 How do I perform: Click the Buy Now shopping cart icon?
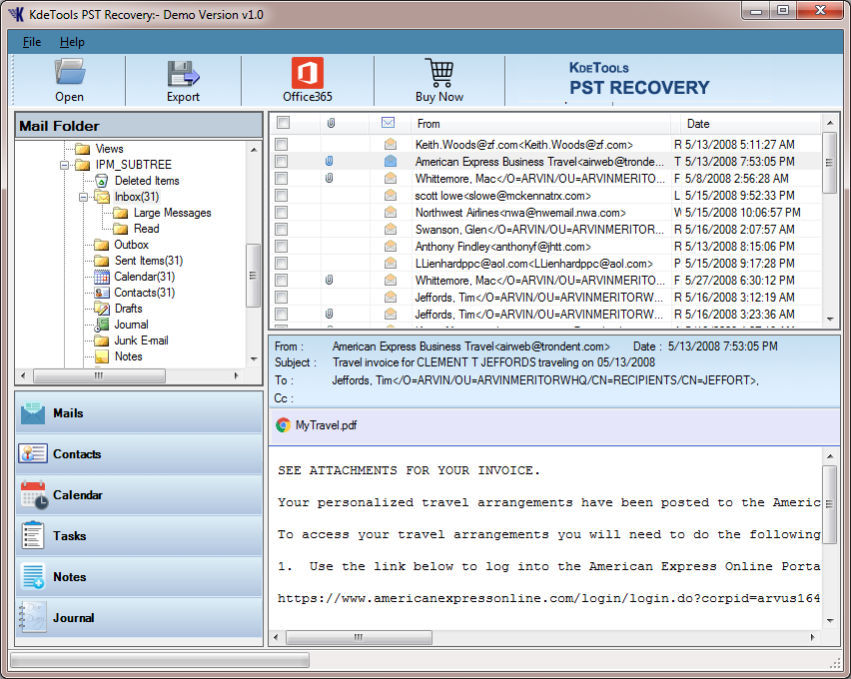coord(439,73)
